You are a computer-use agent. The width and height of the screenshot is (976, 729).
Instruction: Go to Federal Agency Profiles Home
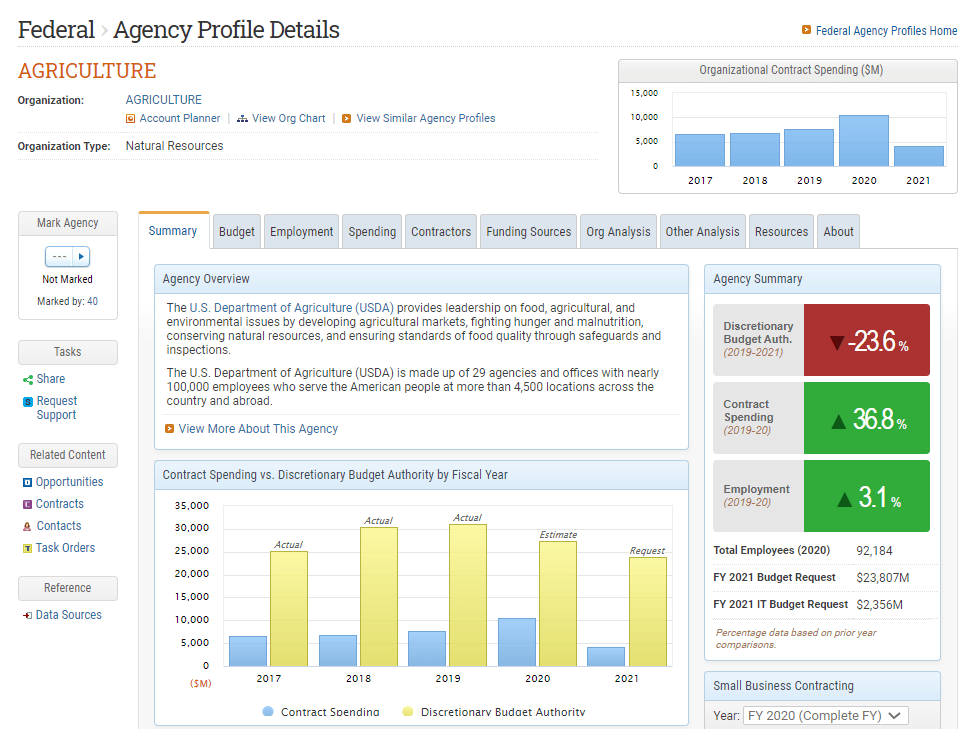(886, 31)
